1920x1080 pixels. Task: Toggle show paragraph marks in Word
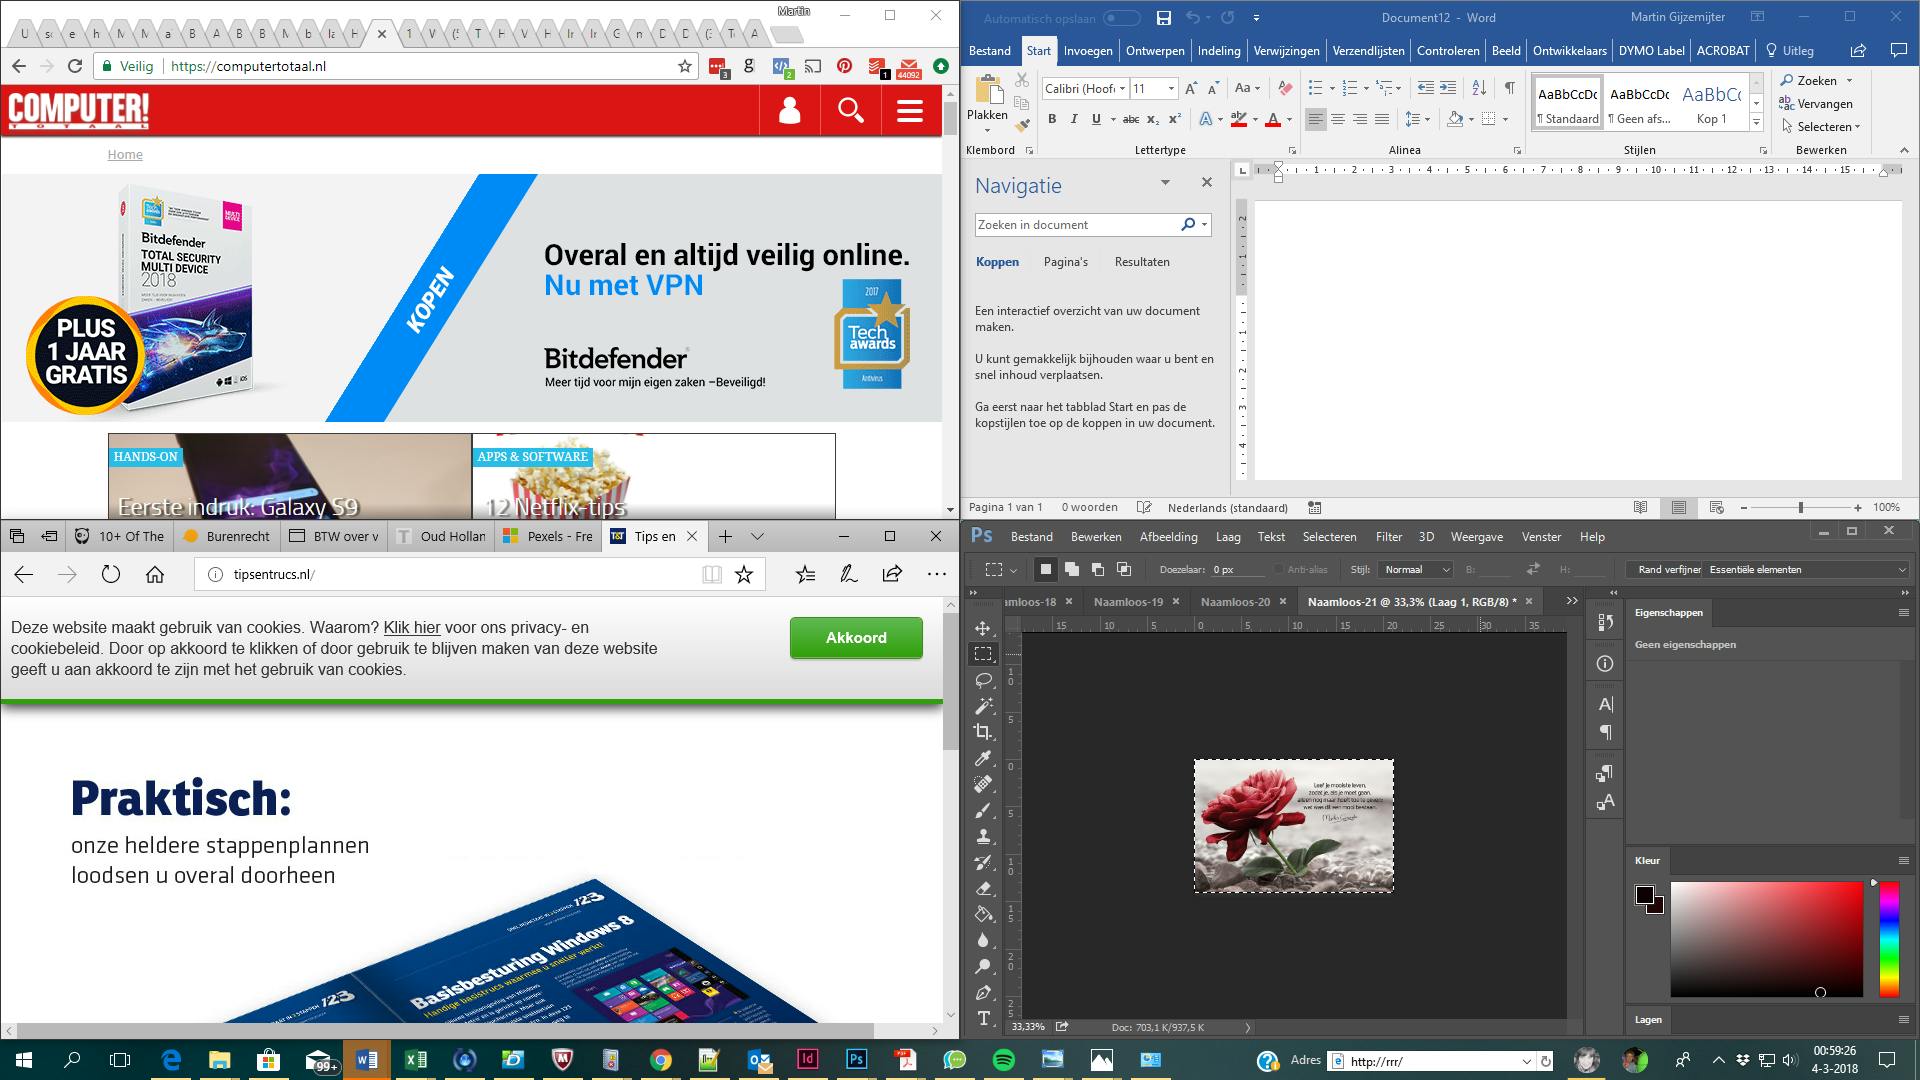coord(1509,88)
